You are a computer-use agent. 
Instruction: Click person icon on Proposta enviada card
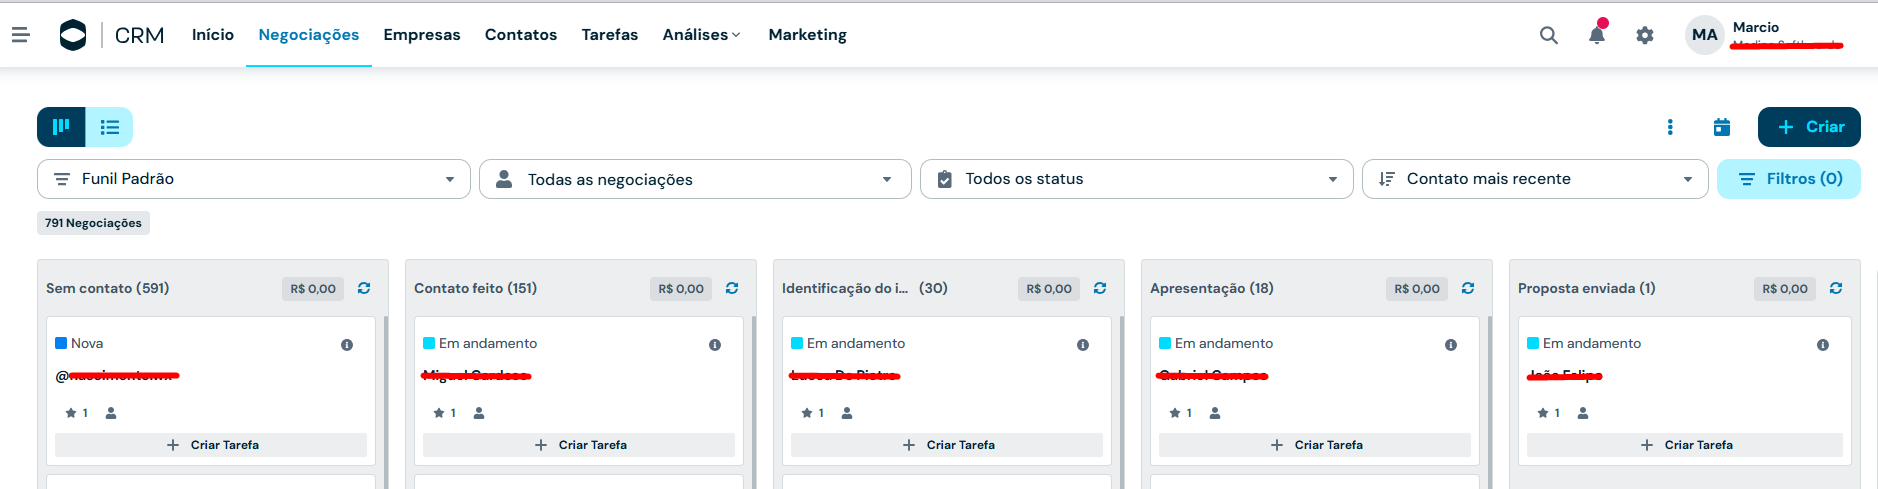pyautogui.click(x=1583, y=413)
